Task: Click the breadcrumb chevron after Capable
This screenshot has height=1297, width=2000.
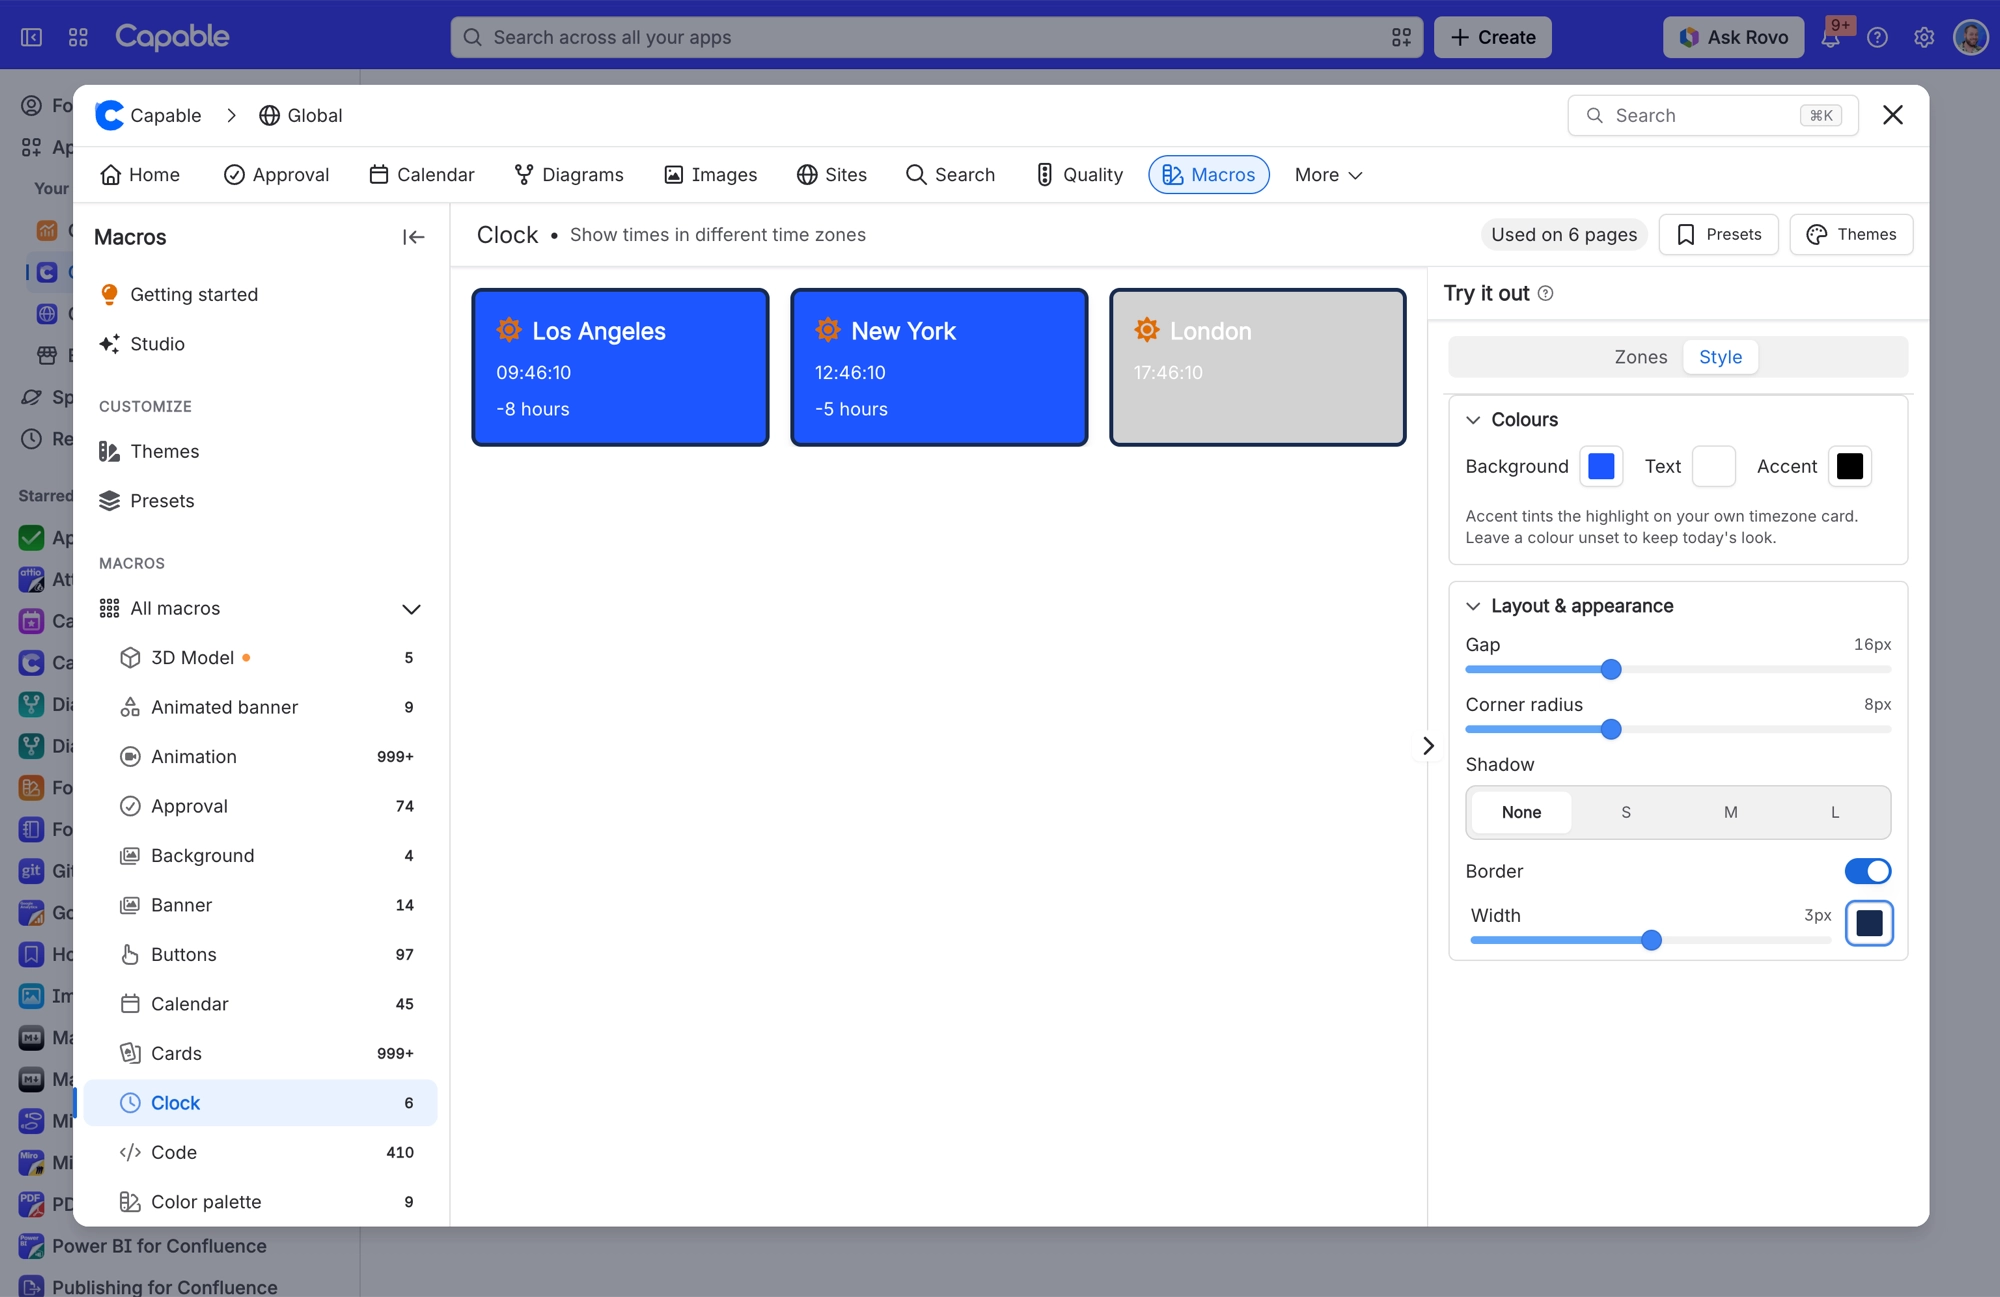Action: point(231,115)
